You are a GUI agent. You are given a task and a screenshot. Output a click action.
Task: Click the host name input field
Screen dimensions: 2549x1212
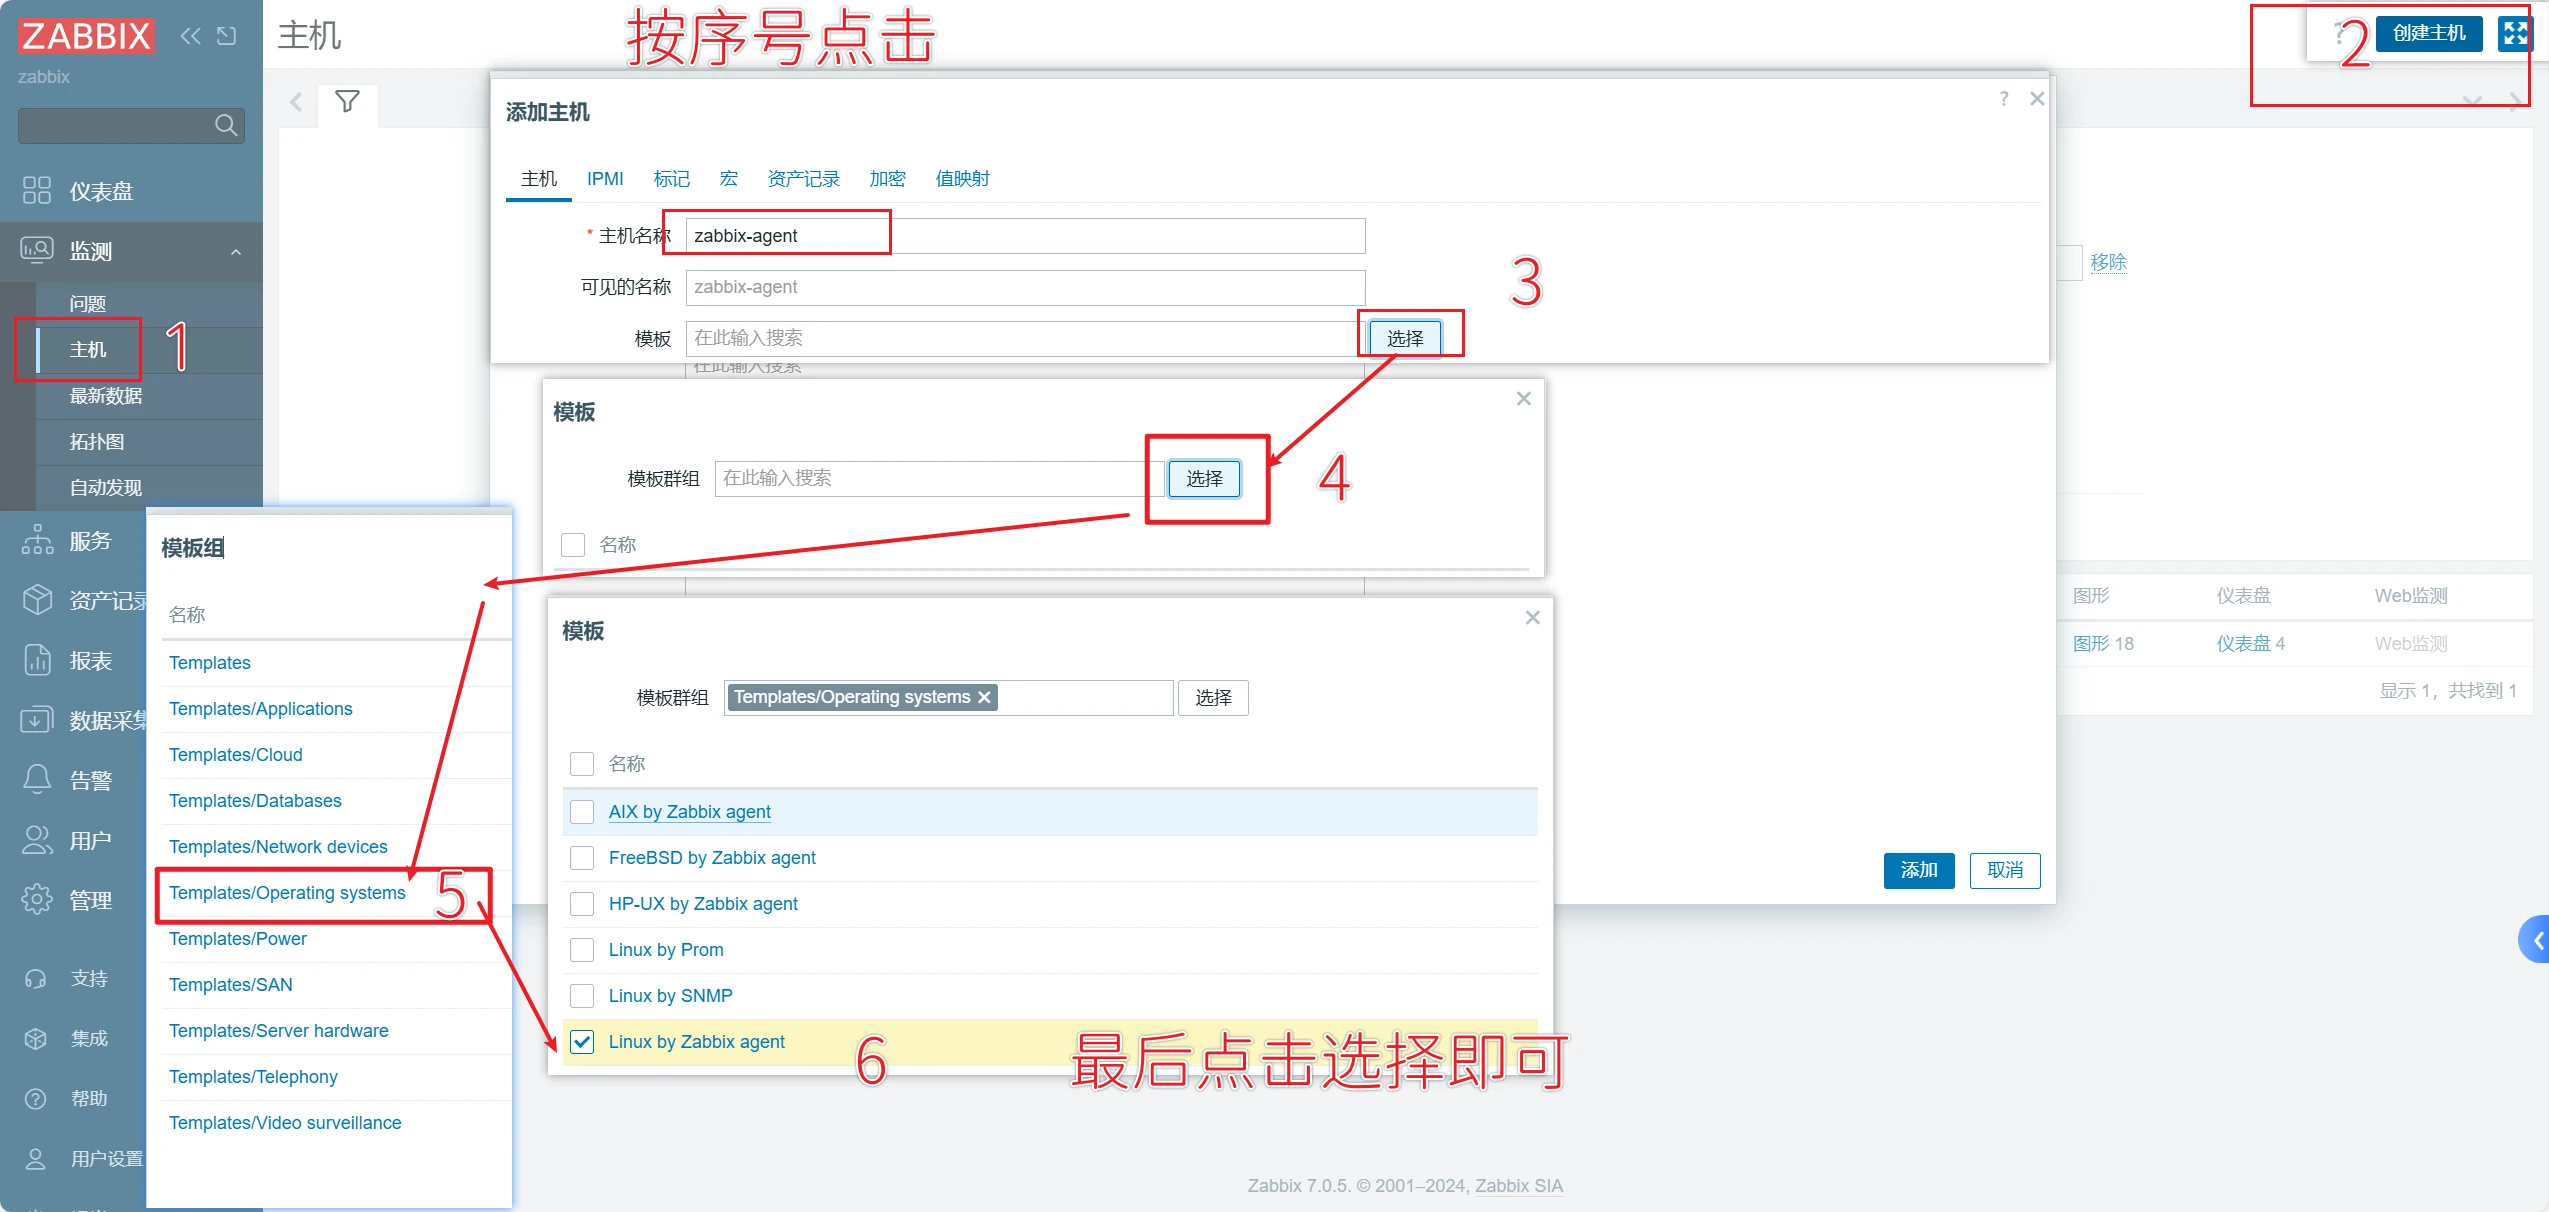point(1024,236)
